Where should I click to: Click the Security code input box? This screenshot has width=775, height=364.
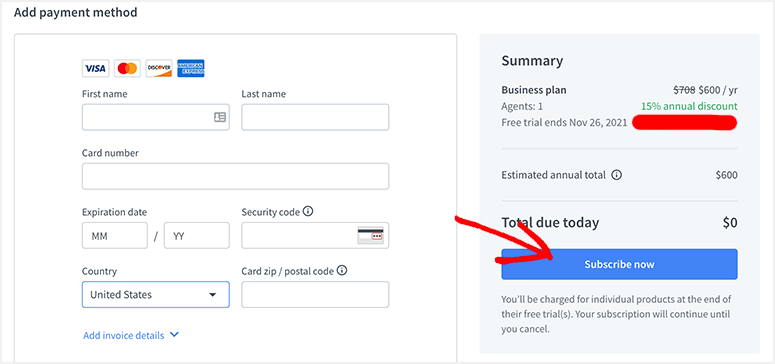click(x=315, y=235)
